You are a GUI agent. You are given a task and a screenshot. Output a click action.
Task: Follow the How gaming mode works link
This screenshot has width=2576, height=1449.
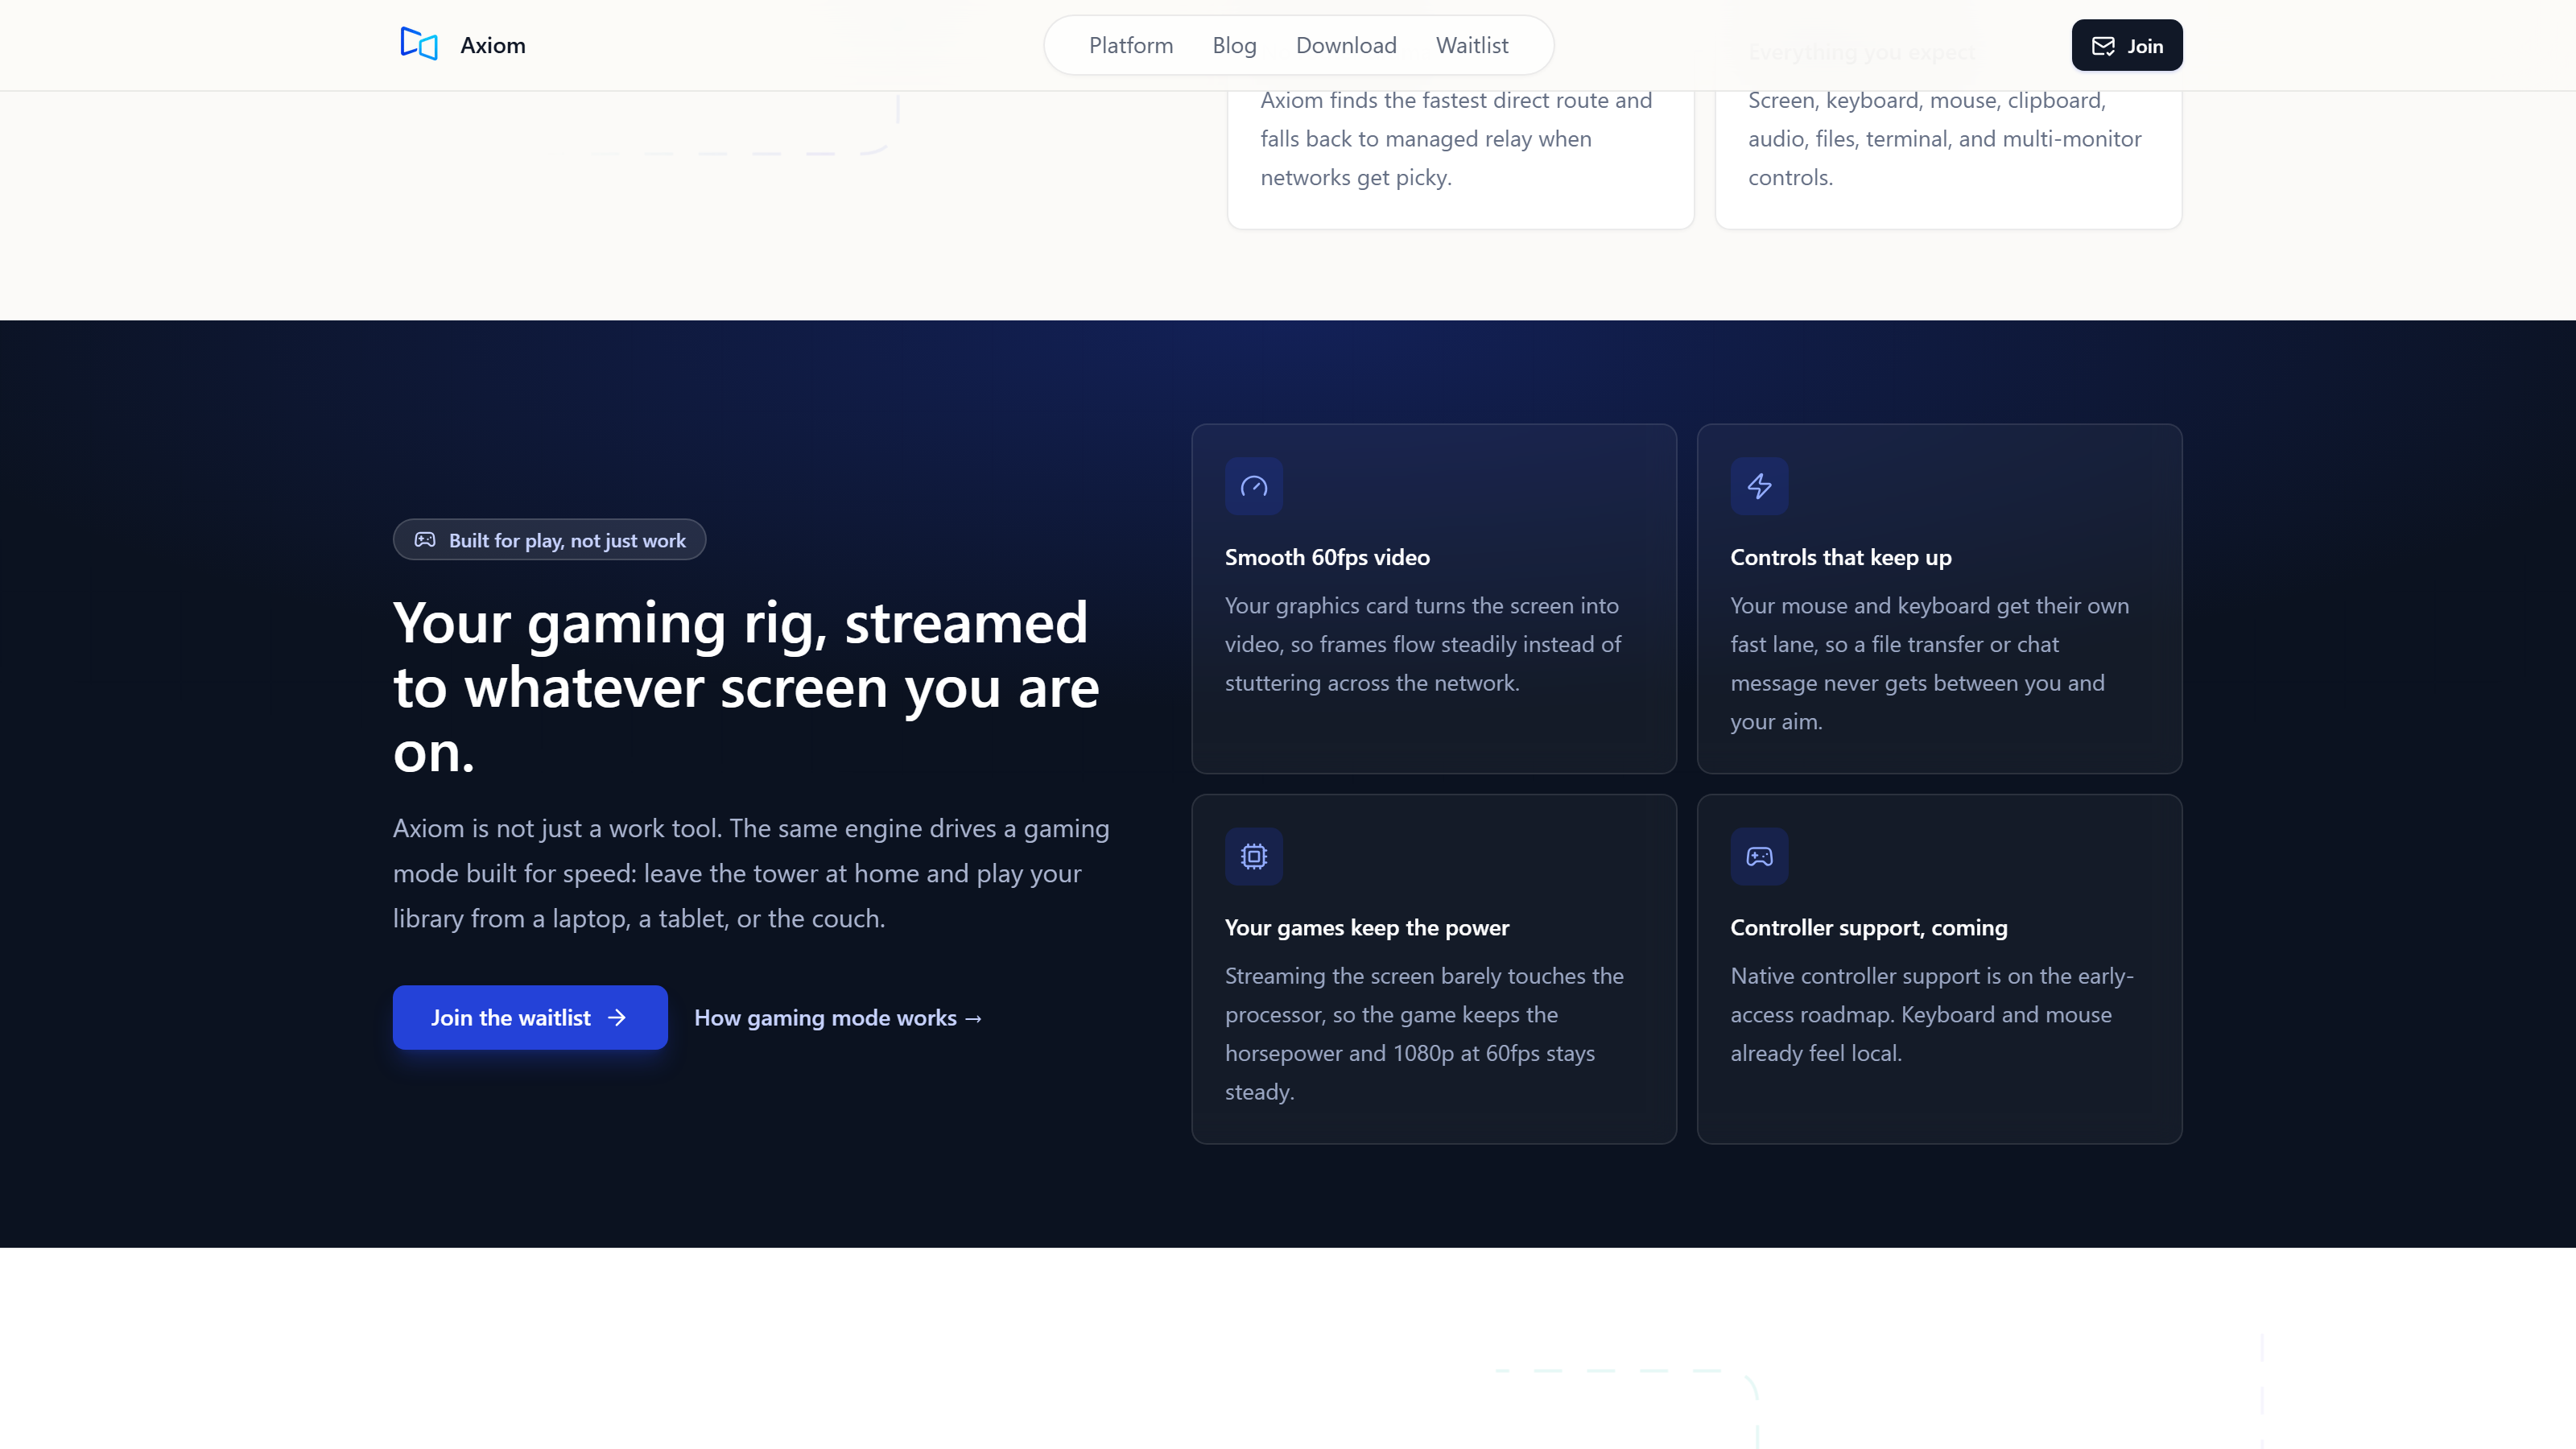click(839, 1018)
